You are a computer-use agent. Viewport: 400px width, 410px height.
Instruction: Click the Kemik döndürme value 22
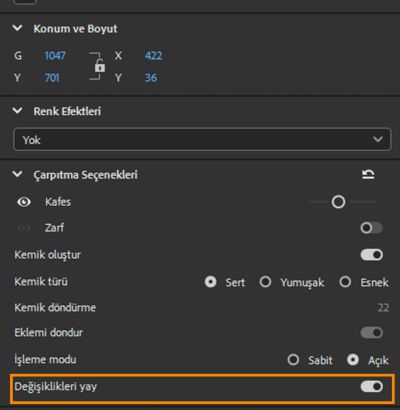tap(383, 307)
